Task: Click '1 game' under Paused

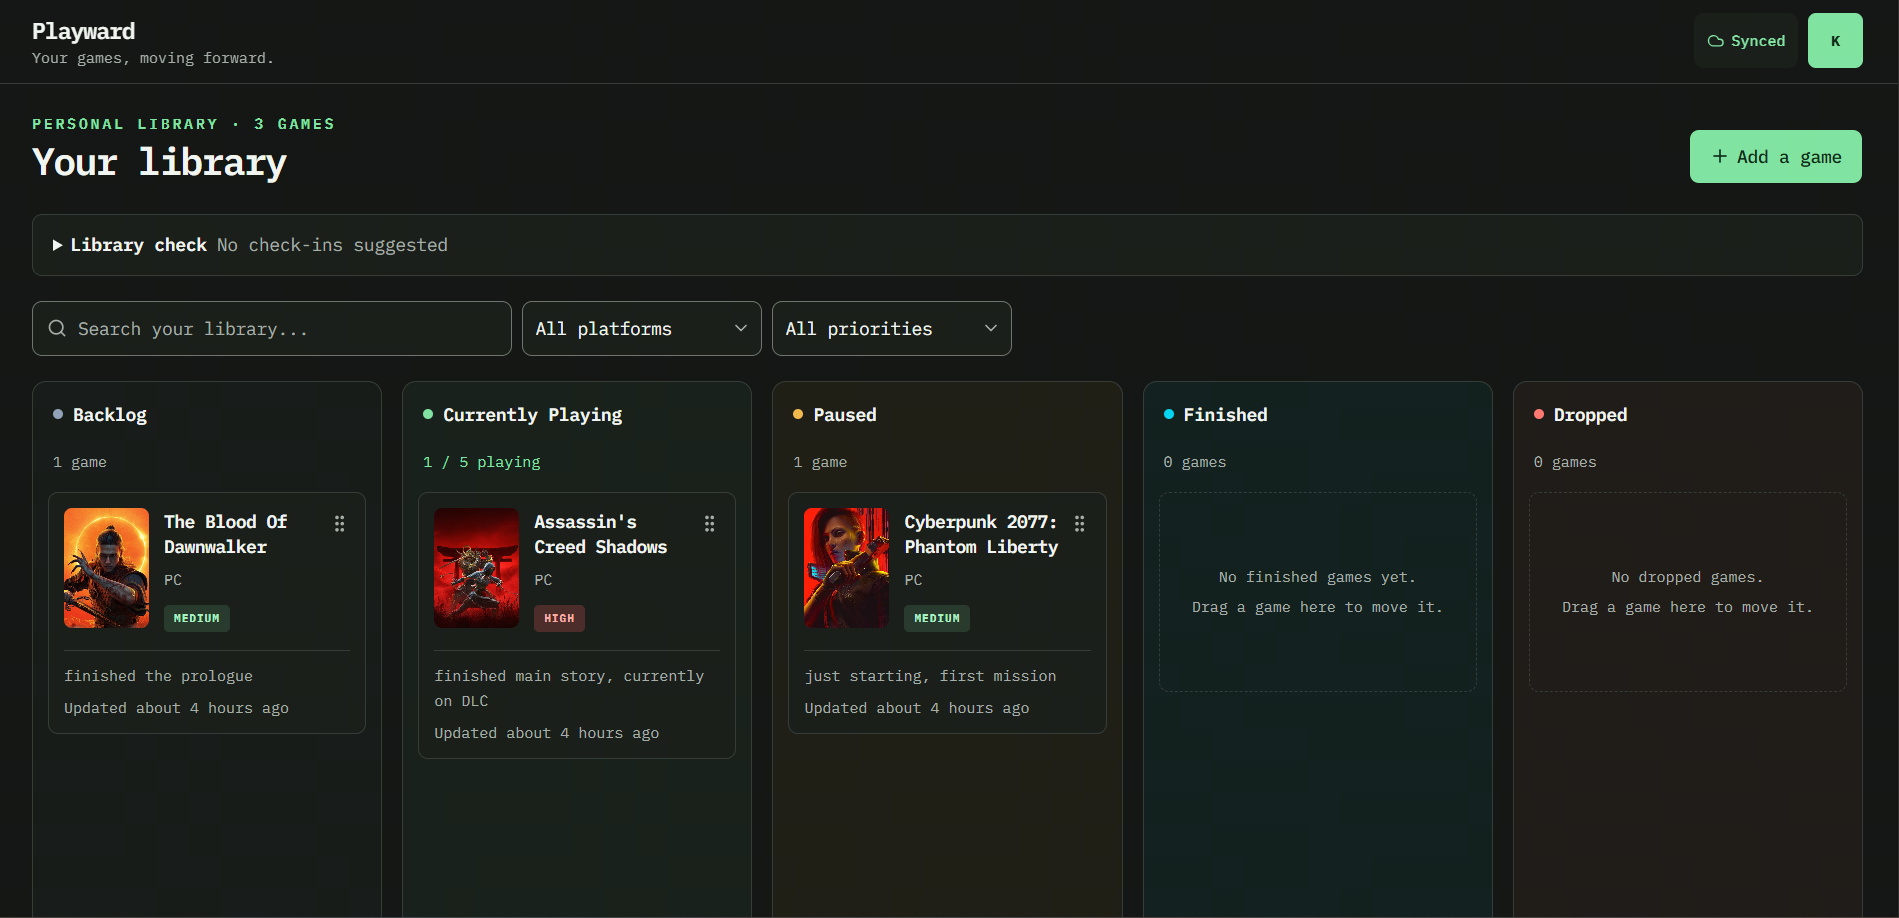Action: click(820, 462)
